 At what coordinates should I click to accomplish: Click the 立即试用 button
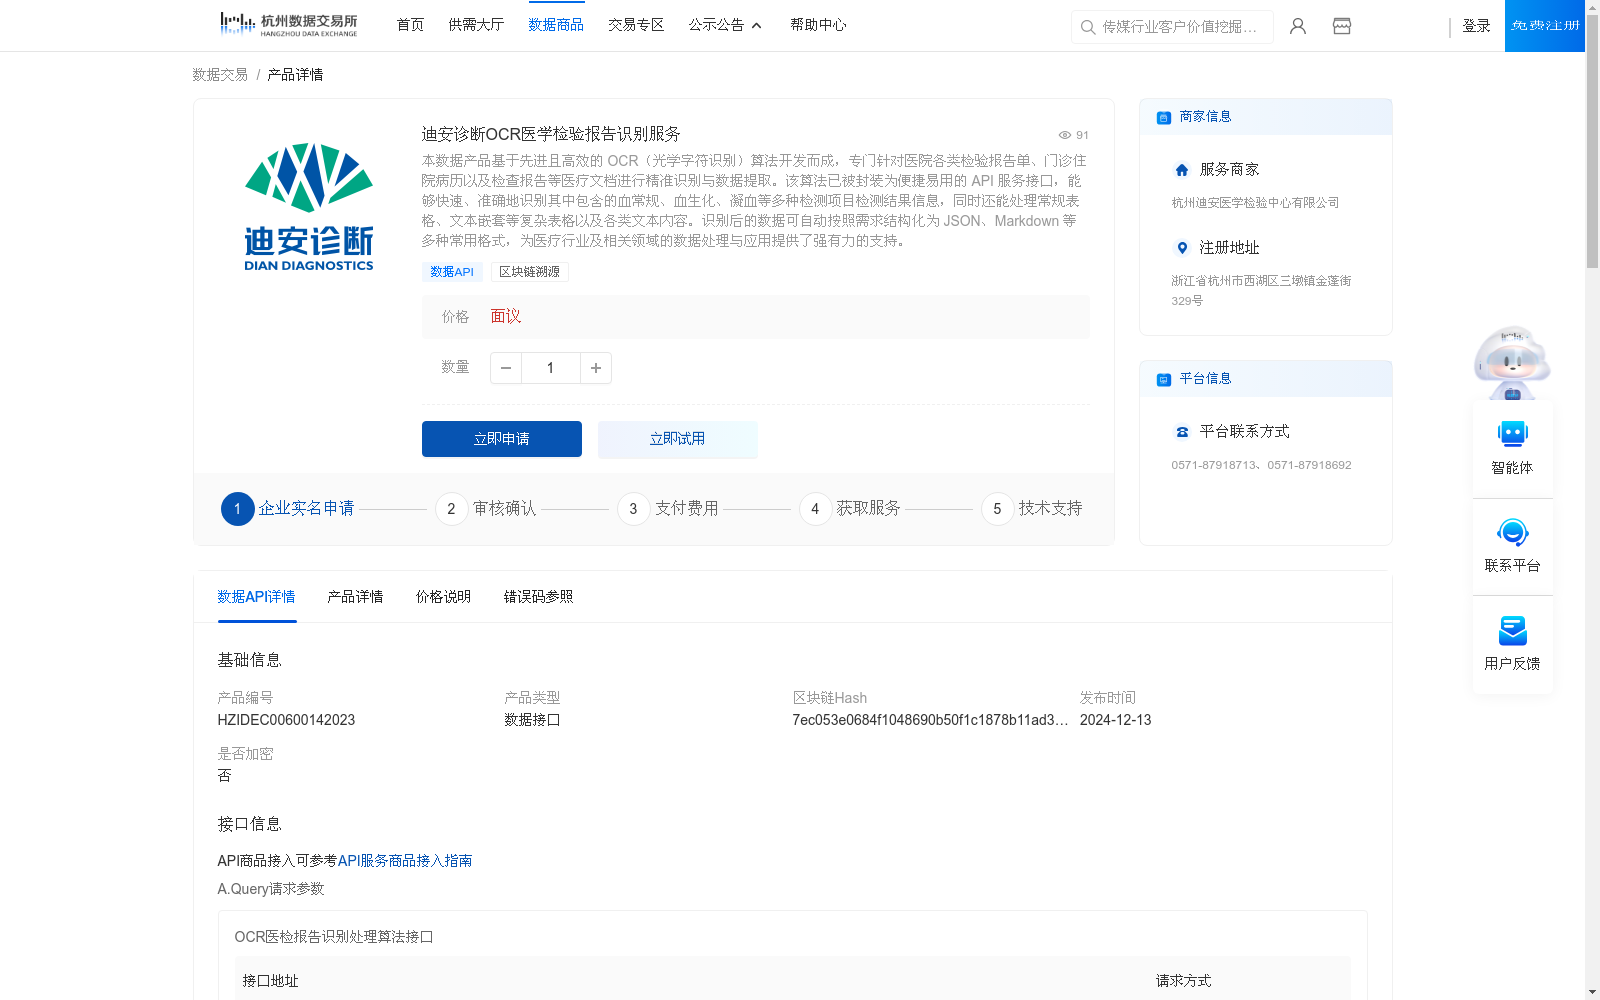click(678, 439)
